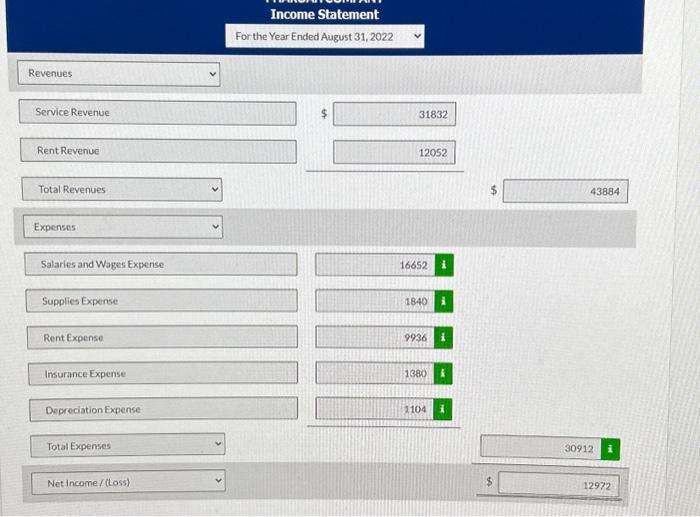Screen dimensions: 700x517
Task: Open the period dropdown For the Year Ended August 31, 2022
Action: [x=325, y=36]
